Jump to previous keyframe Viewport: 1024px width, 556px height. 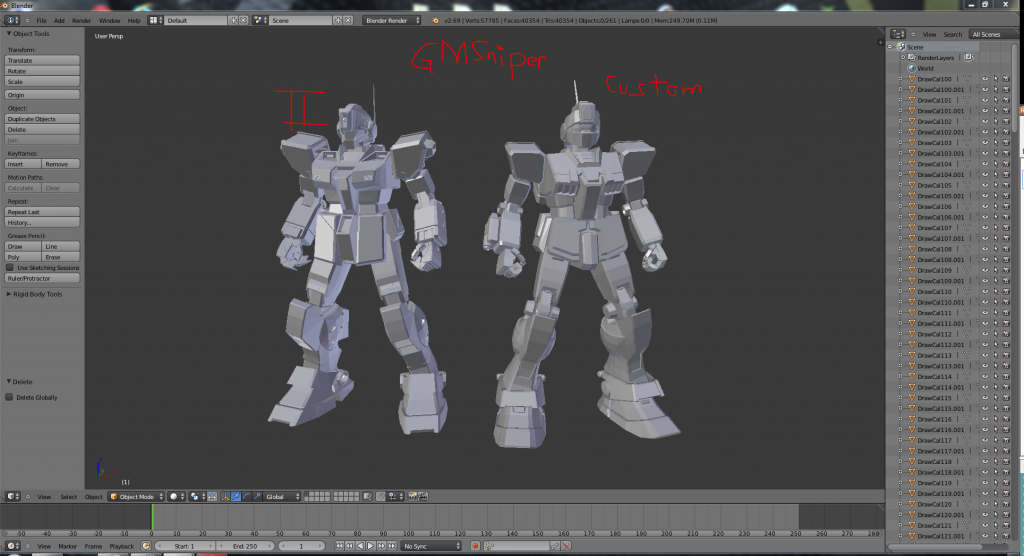(349, 546)
